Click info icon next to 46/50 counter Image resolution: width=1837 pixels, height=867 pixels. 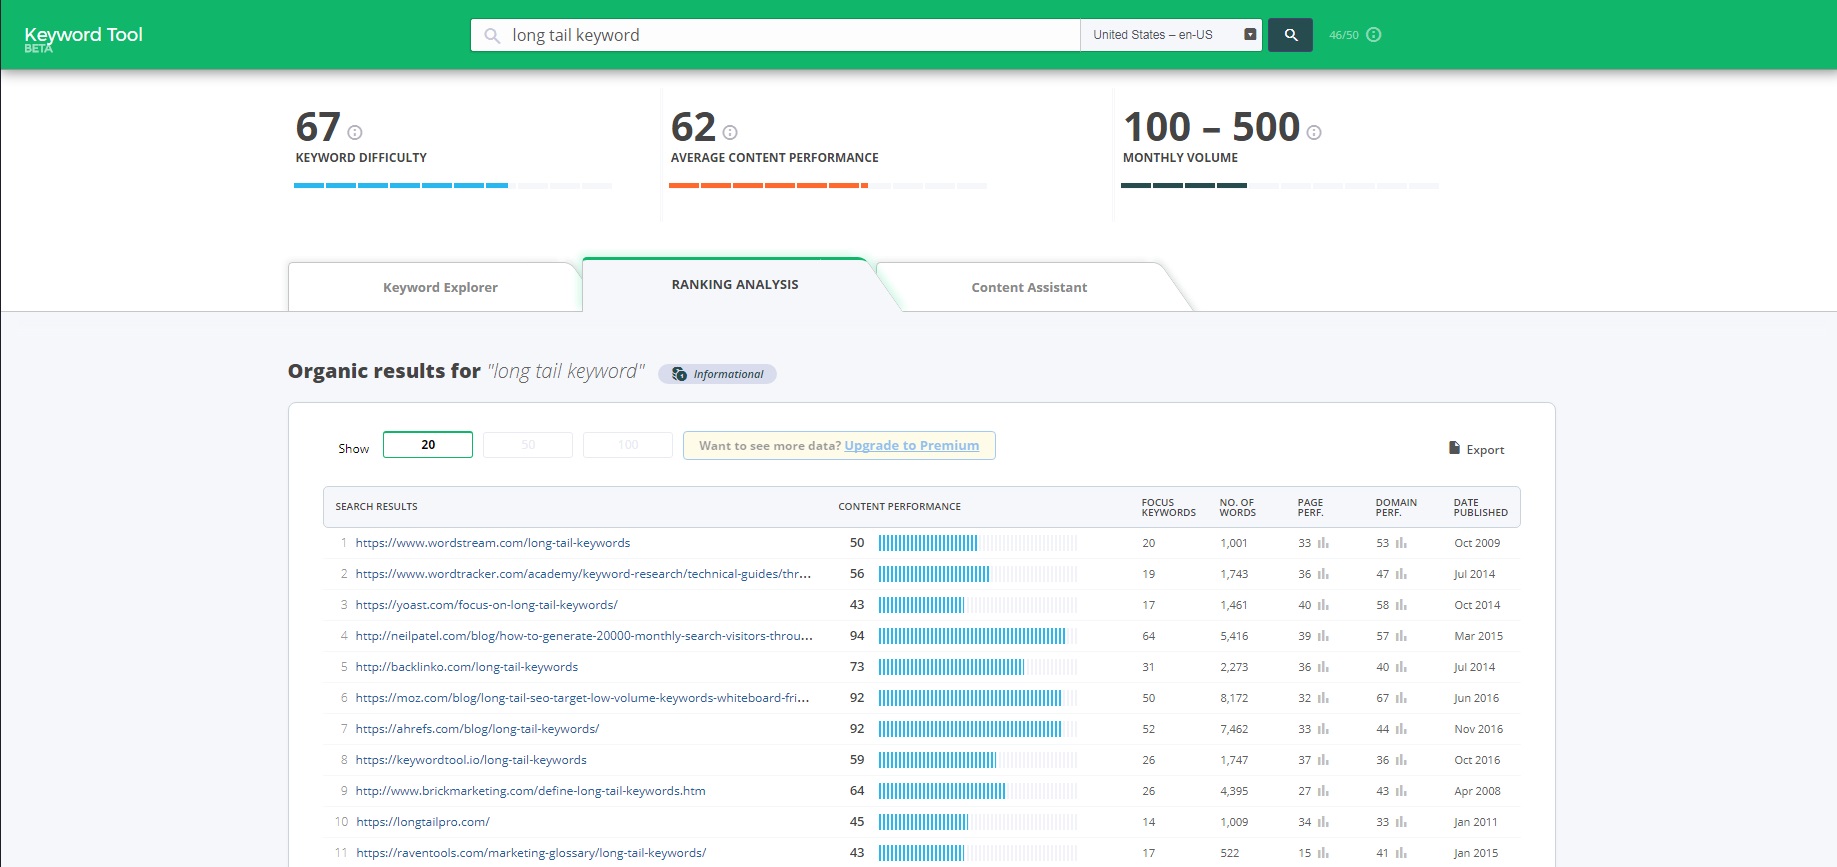click(1374, 35)
